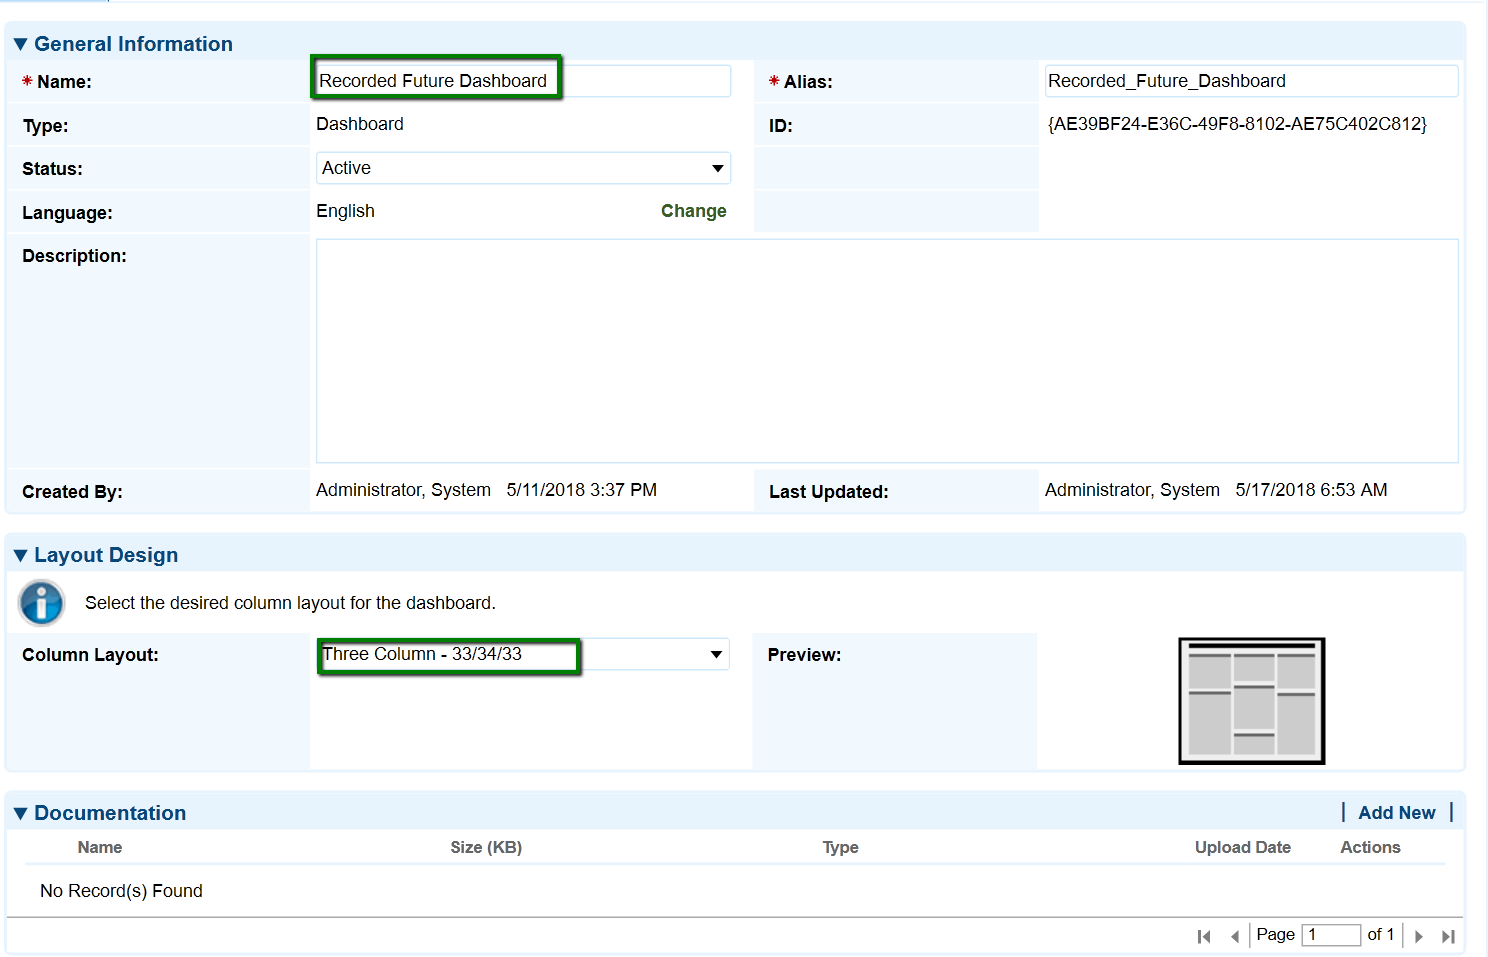The height and width of the screenshot is (957, 1488).
Task: Go to the next page
Action: pyautogui.click(x=1418, y=936)
